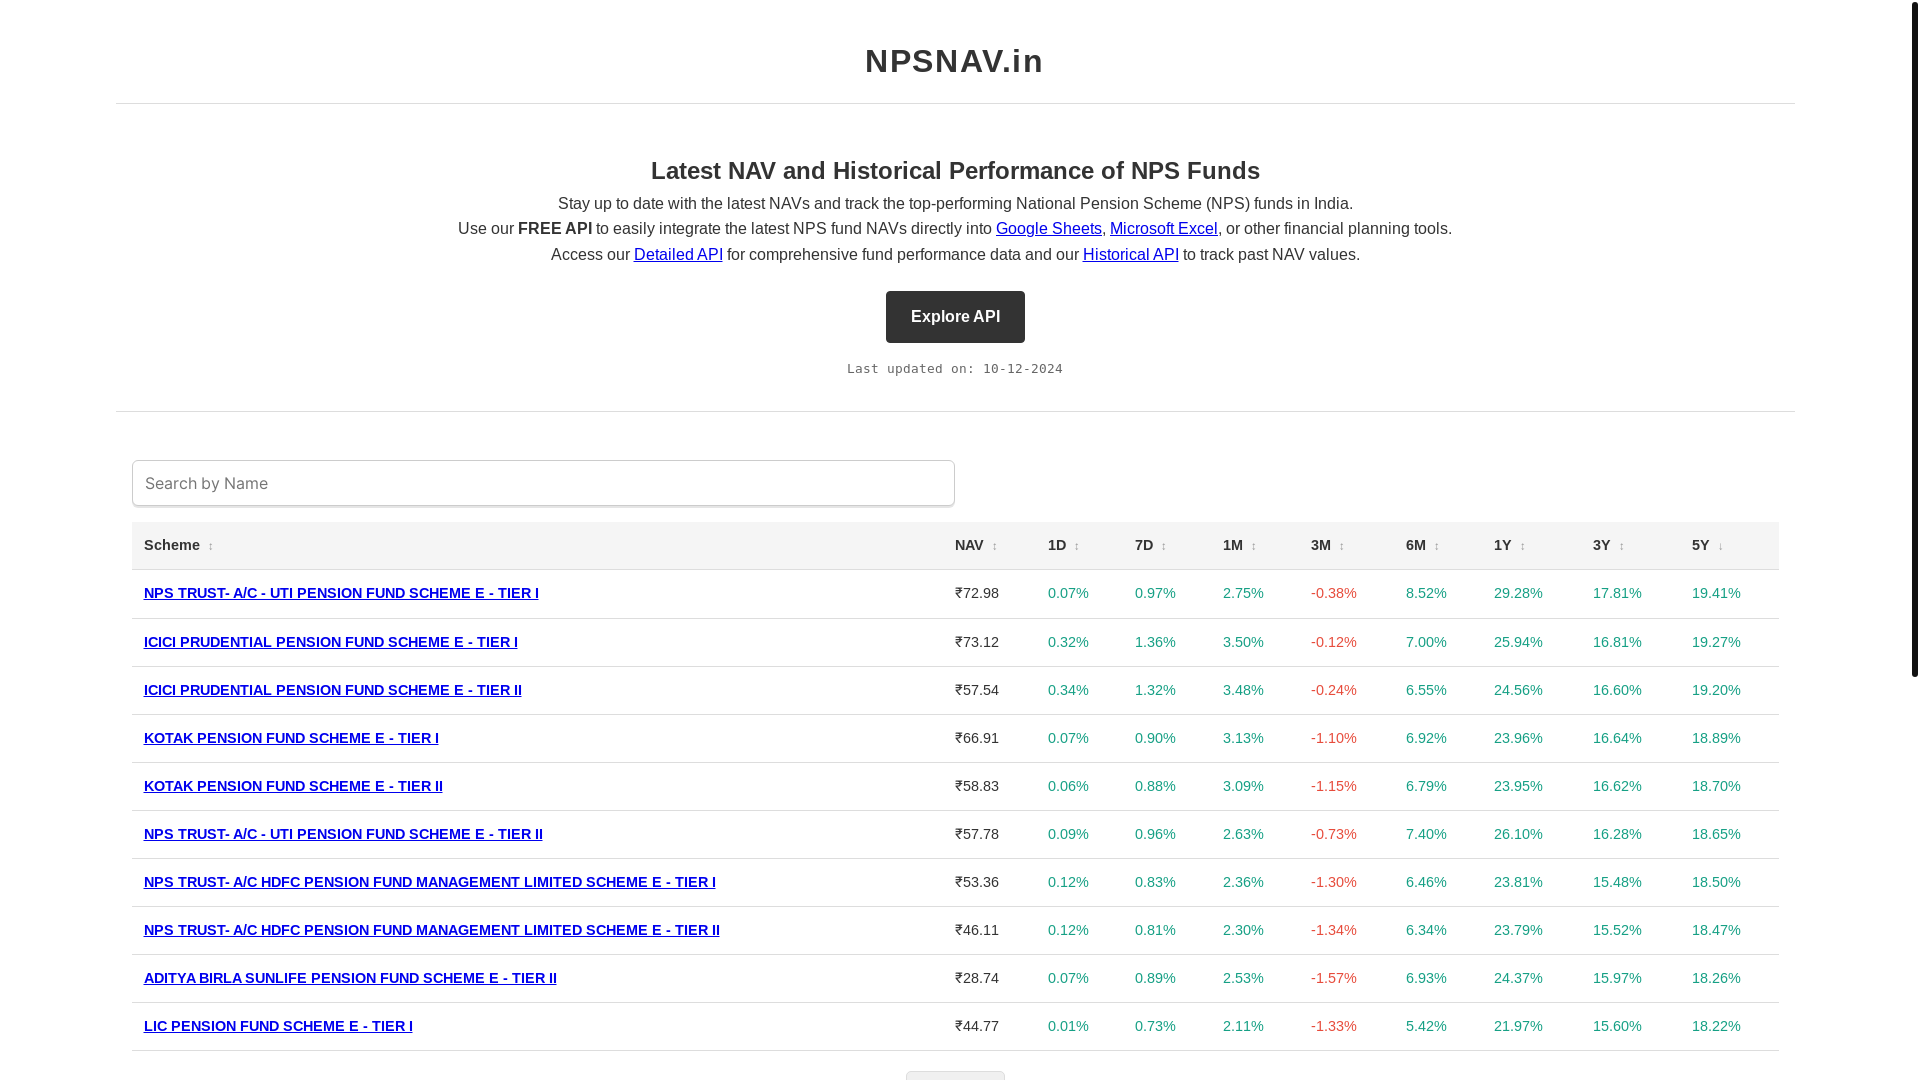1920x1080 pixels.
Task: Click NAV value ₹57.54
Action: [976, 690]
